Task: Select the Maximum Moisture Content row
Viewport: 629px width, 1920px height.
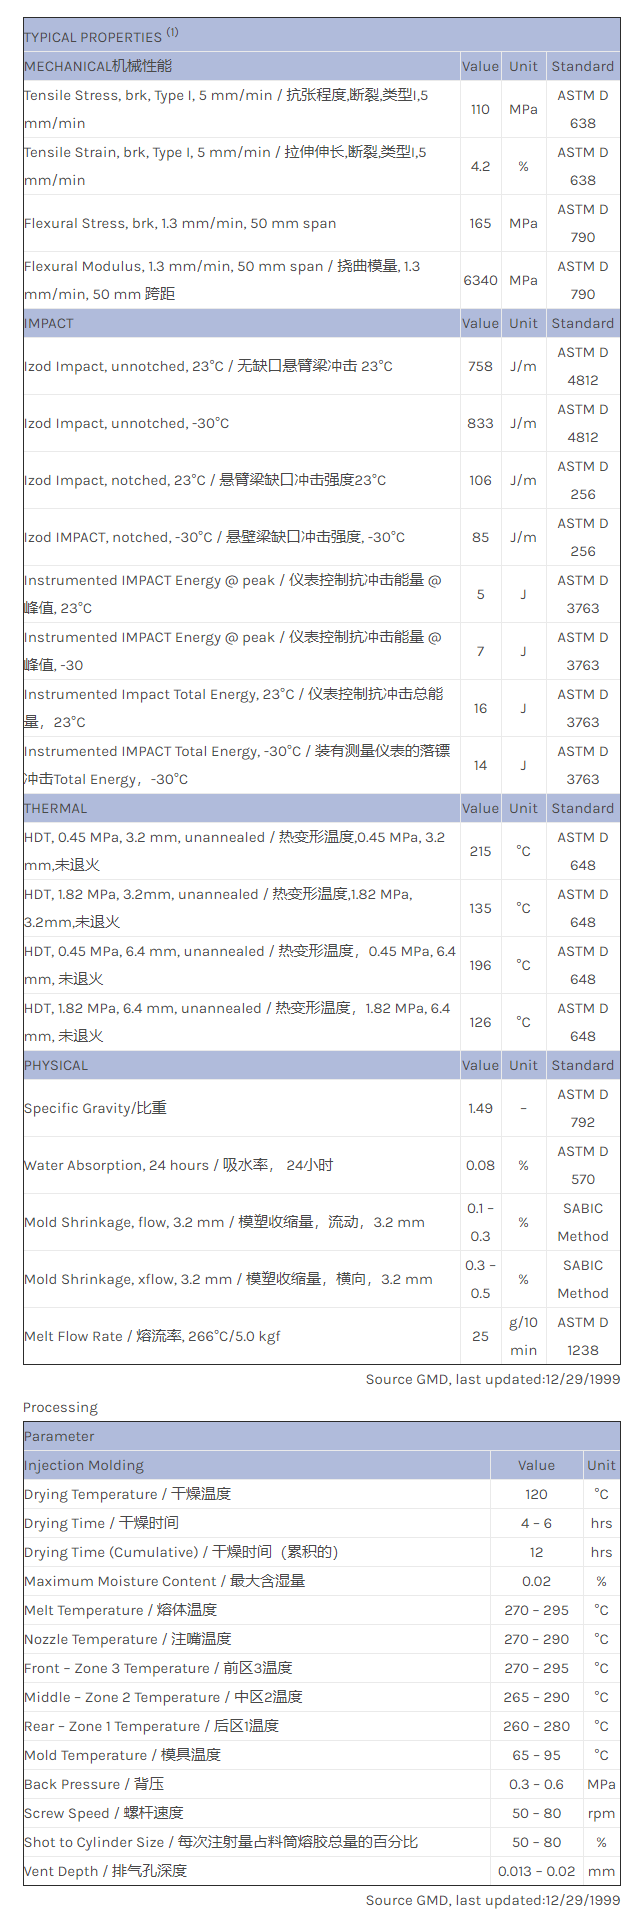Action: pos(164,1581)
